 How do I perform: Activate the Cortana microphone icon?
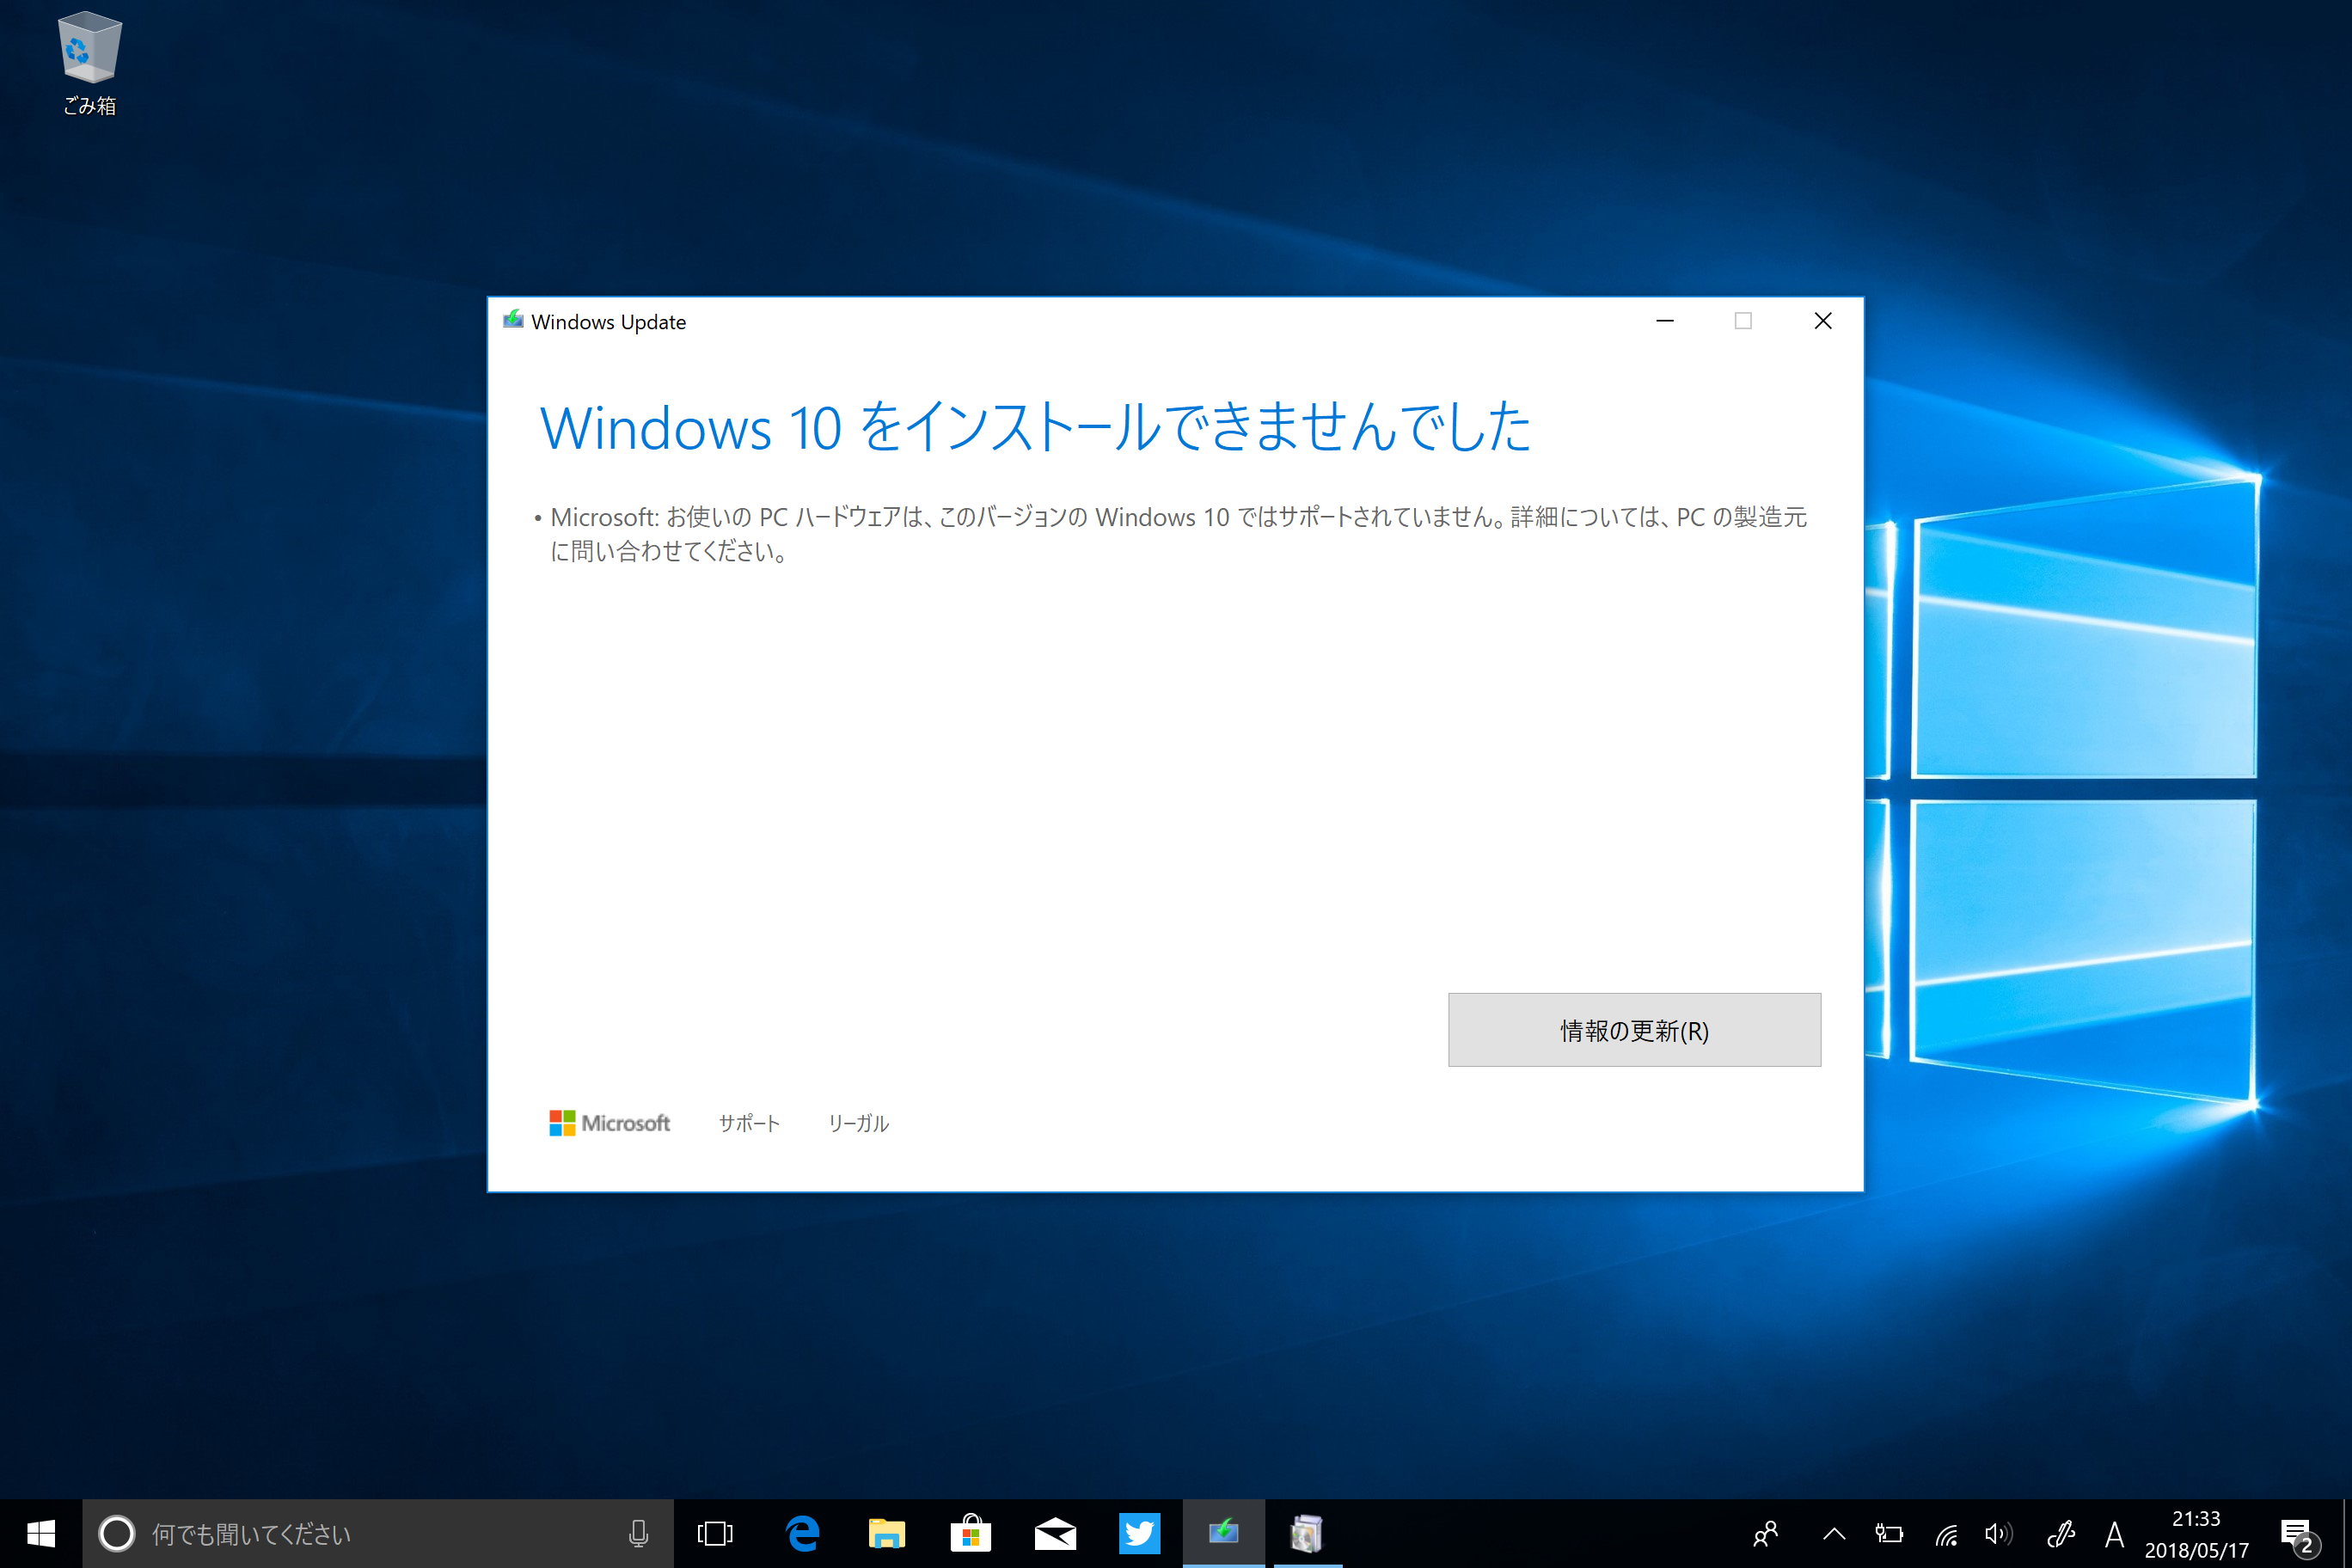(x=638, y=1533)
